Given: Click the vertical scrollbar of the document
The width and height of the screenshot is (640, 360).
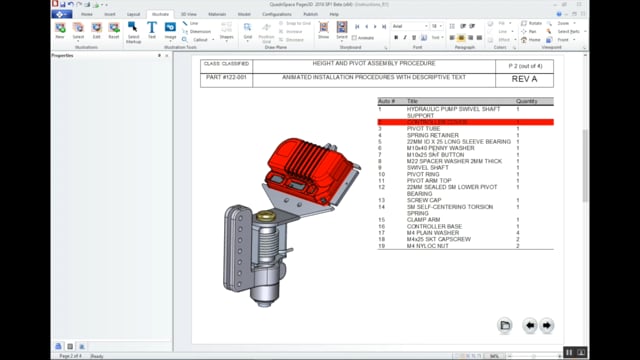Looking at the screenshot, I should [585, 165].
